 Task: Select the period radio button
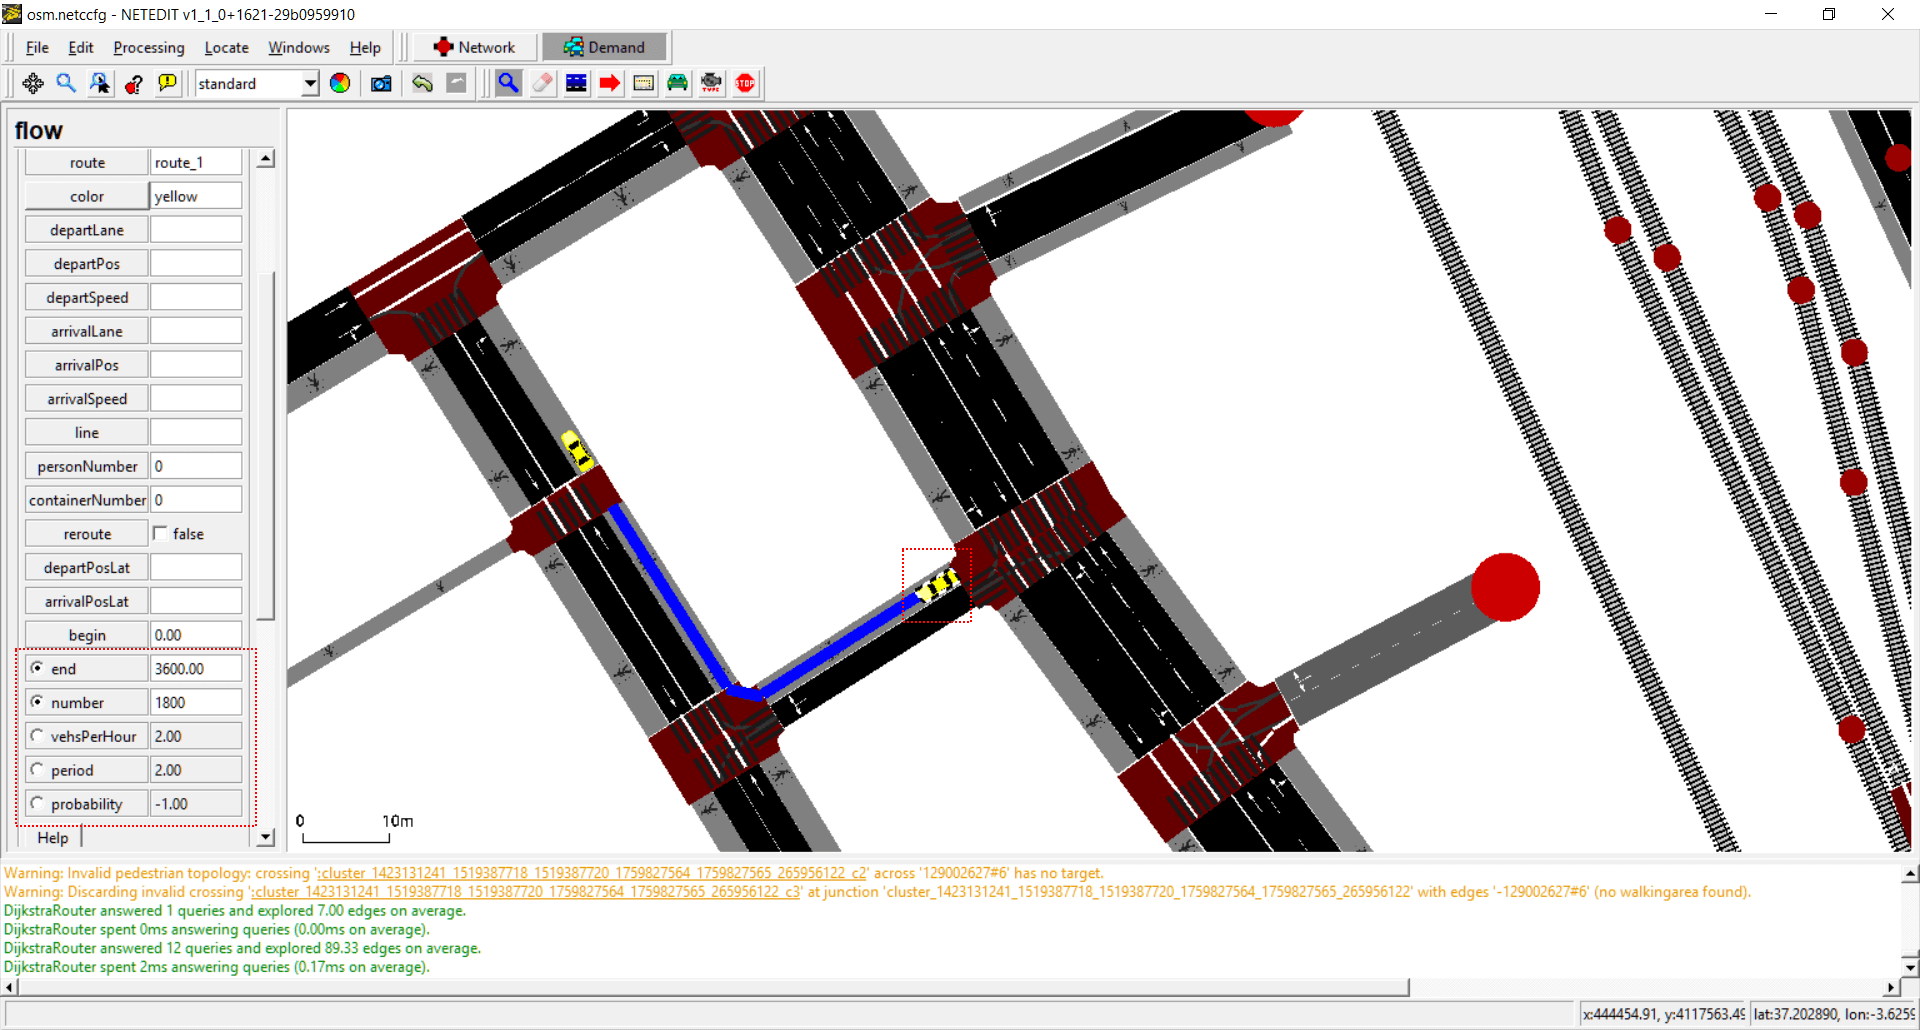[x=38, y=770]
